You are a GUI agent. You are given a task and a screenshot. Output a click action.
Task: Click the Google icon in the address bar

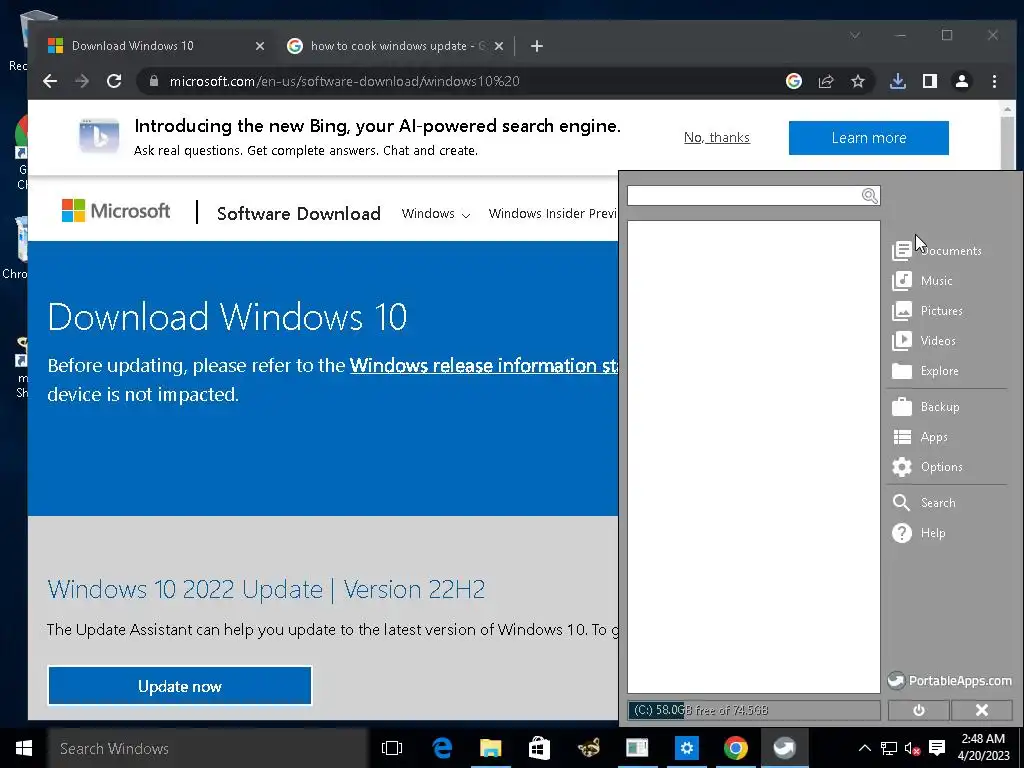coord(793,81)
